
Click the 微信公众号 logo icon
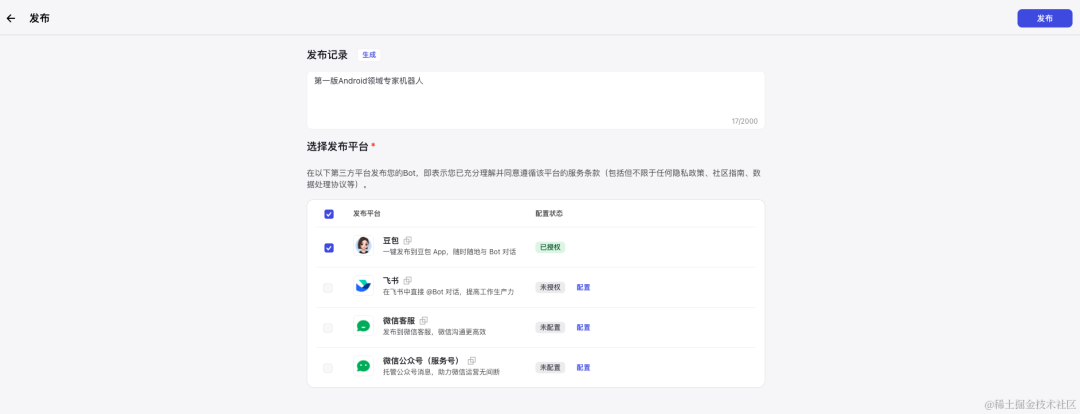coord(364,366)
